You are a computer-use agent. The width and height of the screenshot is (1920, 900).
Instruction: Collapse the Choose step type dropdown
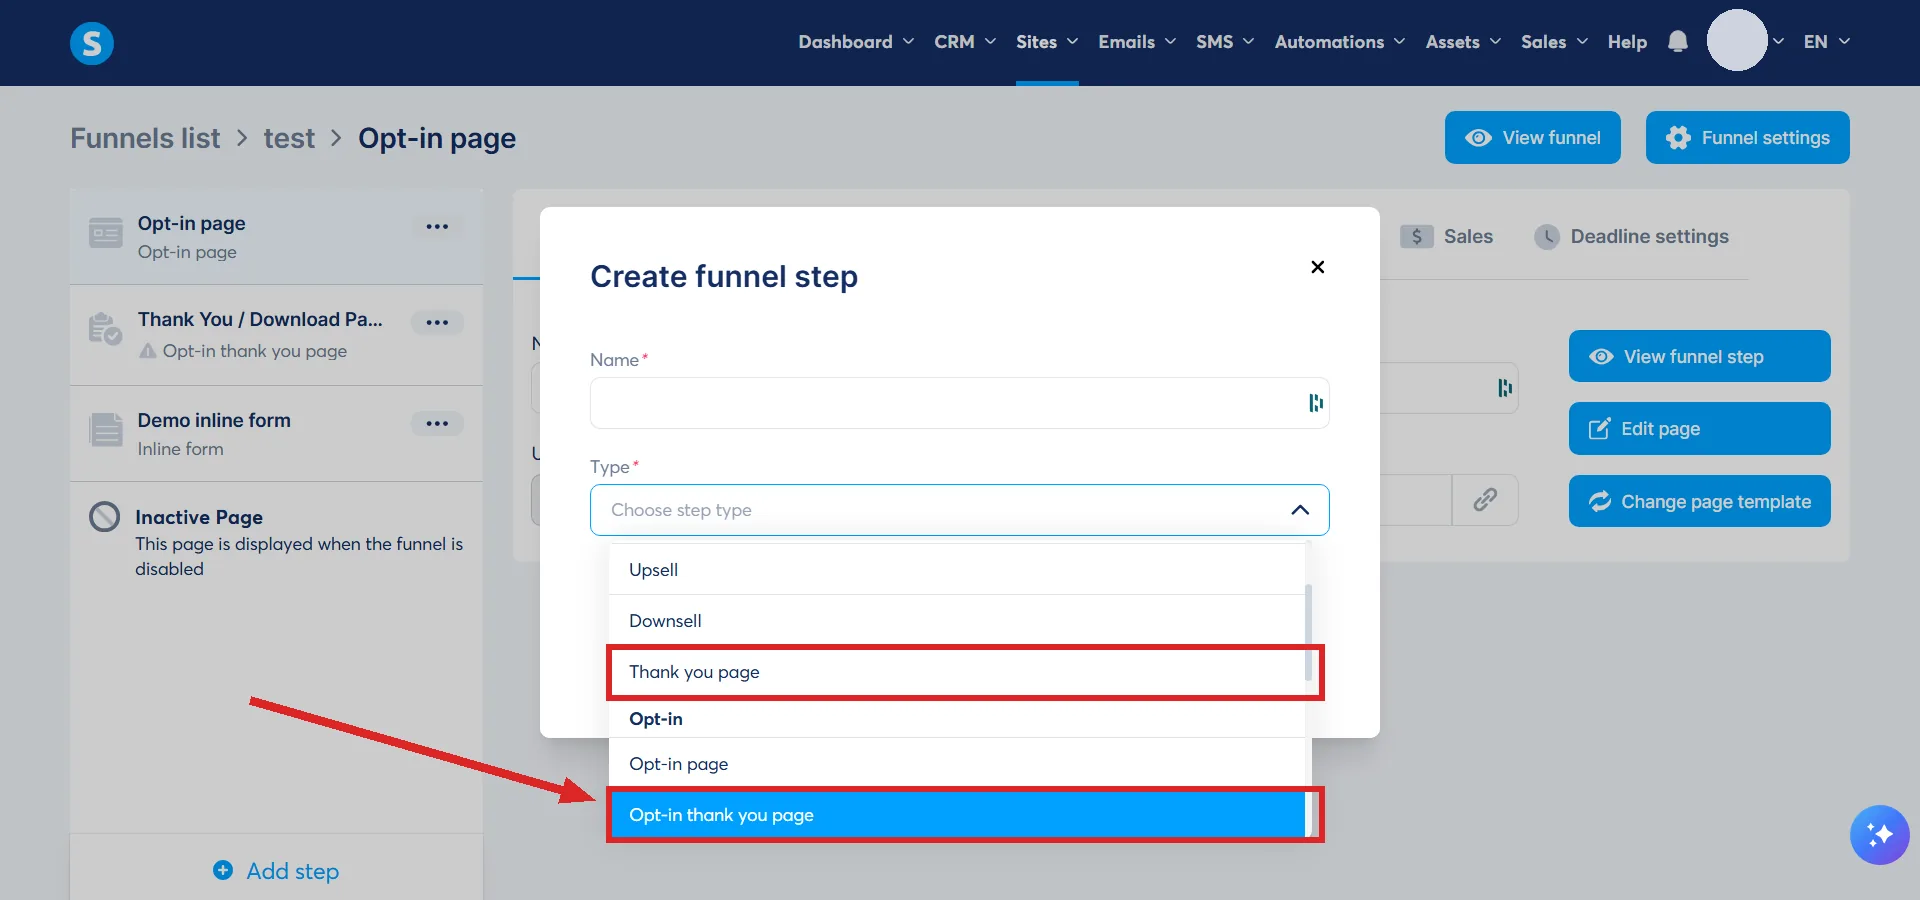pyautogui.click(x=1300, y=510)
